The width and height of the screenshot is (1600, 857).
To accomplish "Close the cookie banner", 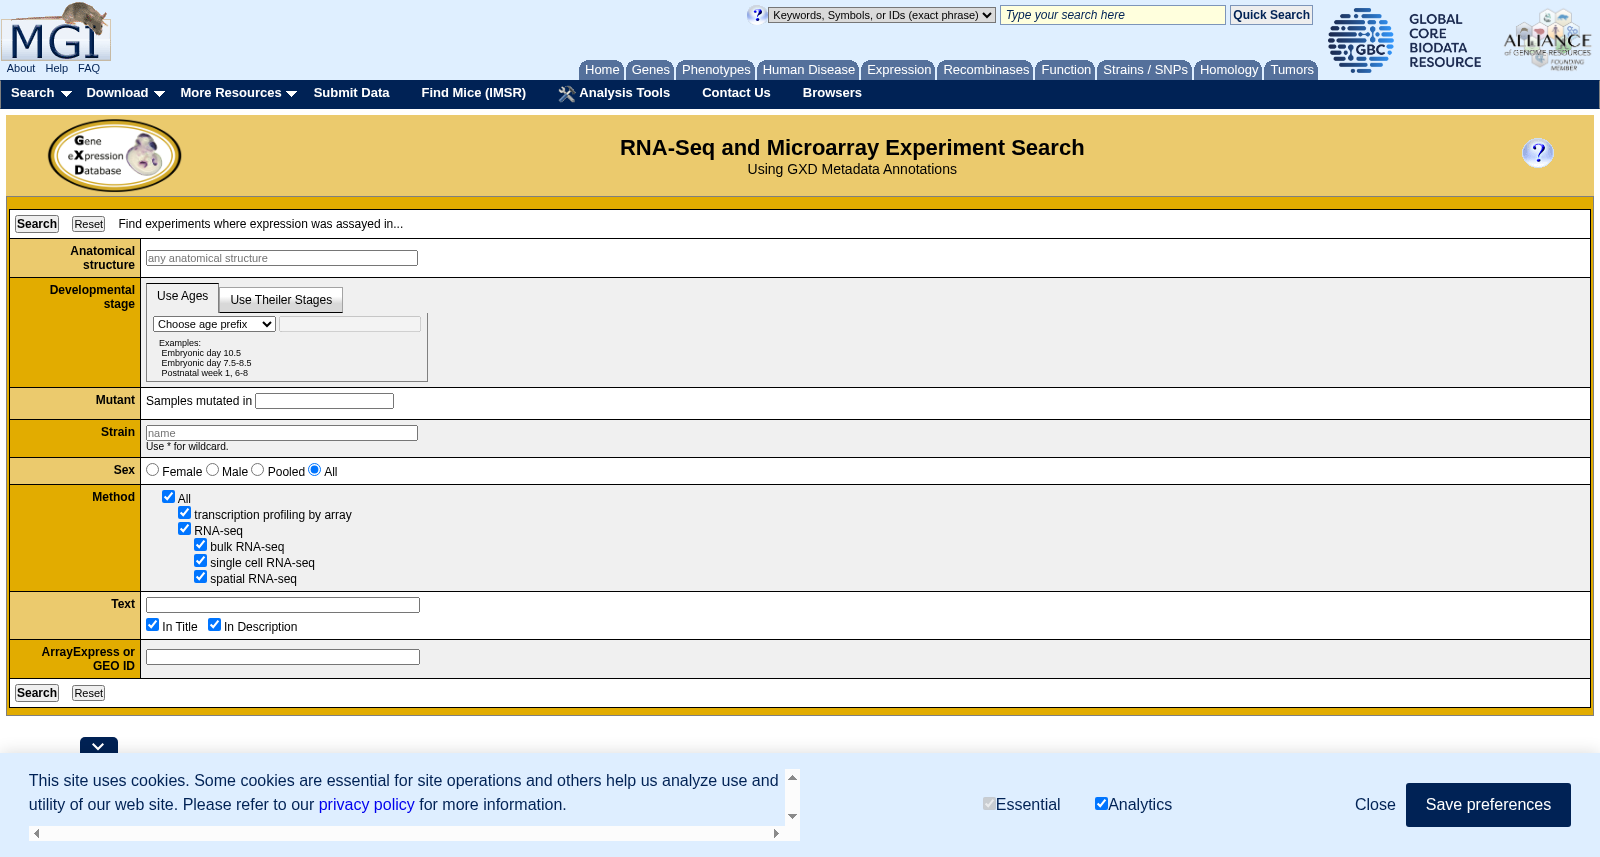I will point(1375,805).
